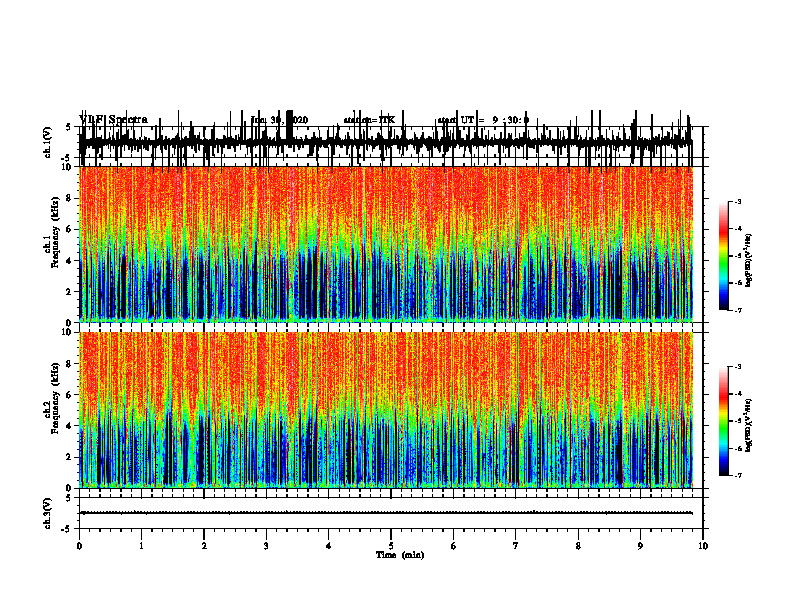Click the 'VLF Spectra' plot title
The height and width of the screenshot is (612, 792).
[x=114, y=120]
